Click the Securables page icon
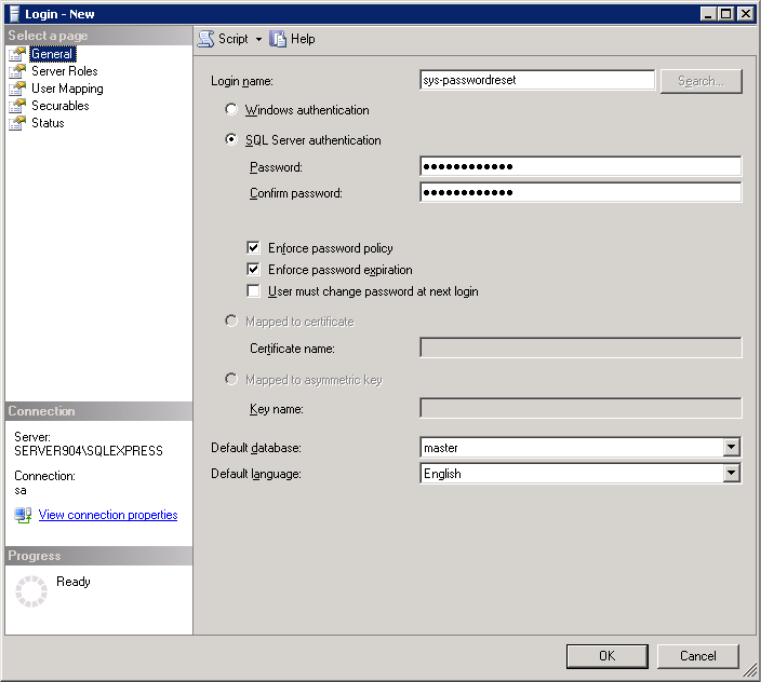Viewport: 761px width, 682px height. 17,105
